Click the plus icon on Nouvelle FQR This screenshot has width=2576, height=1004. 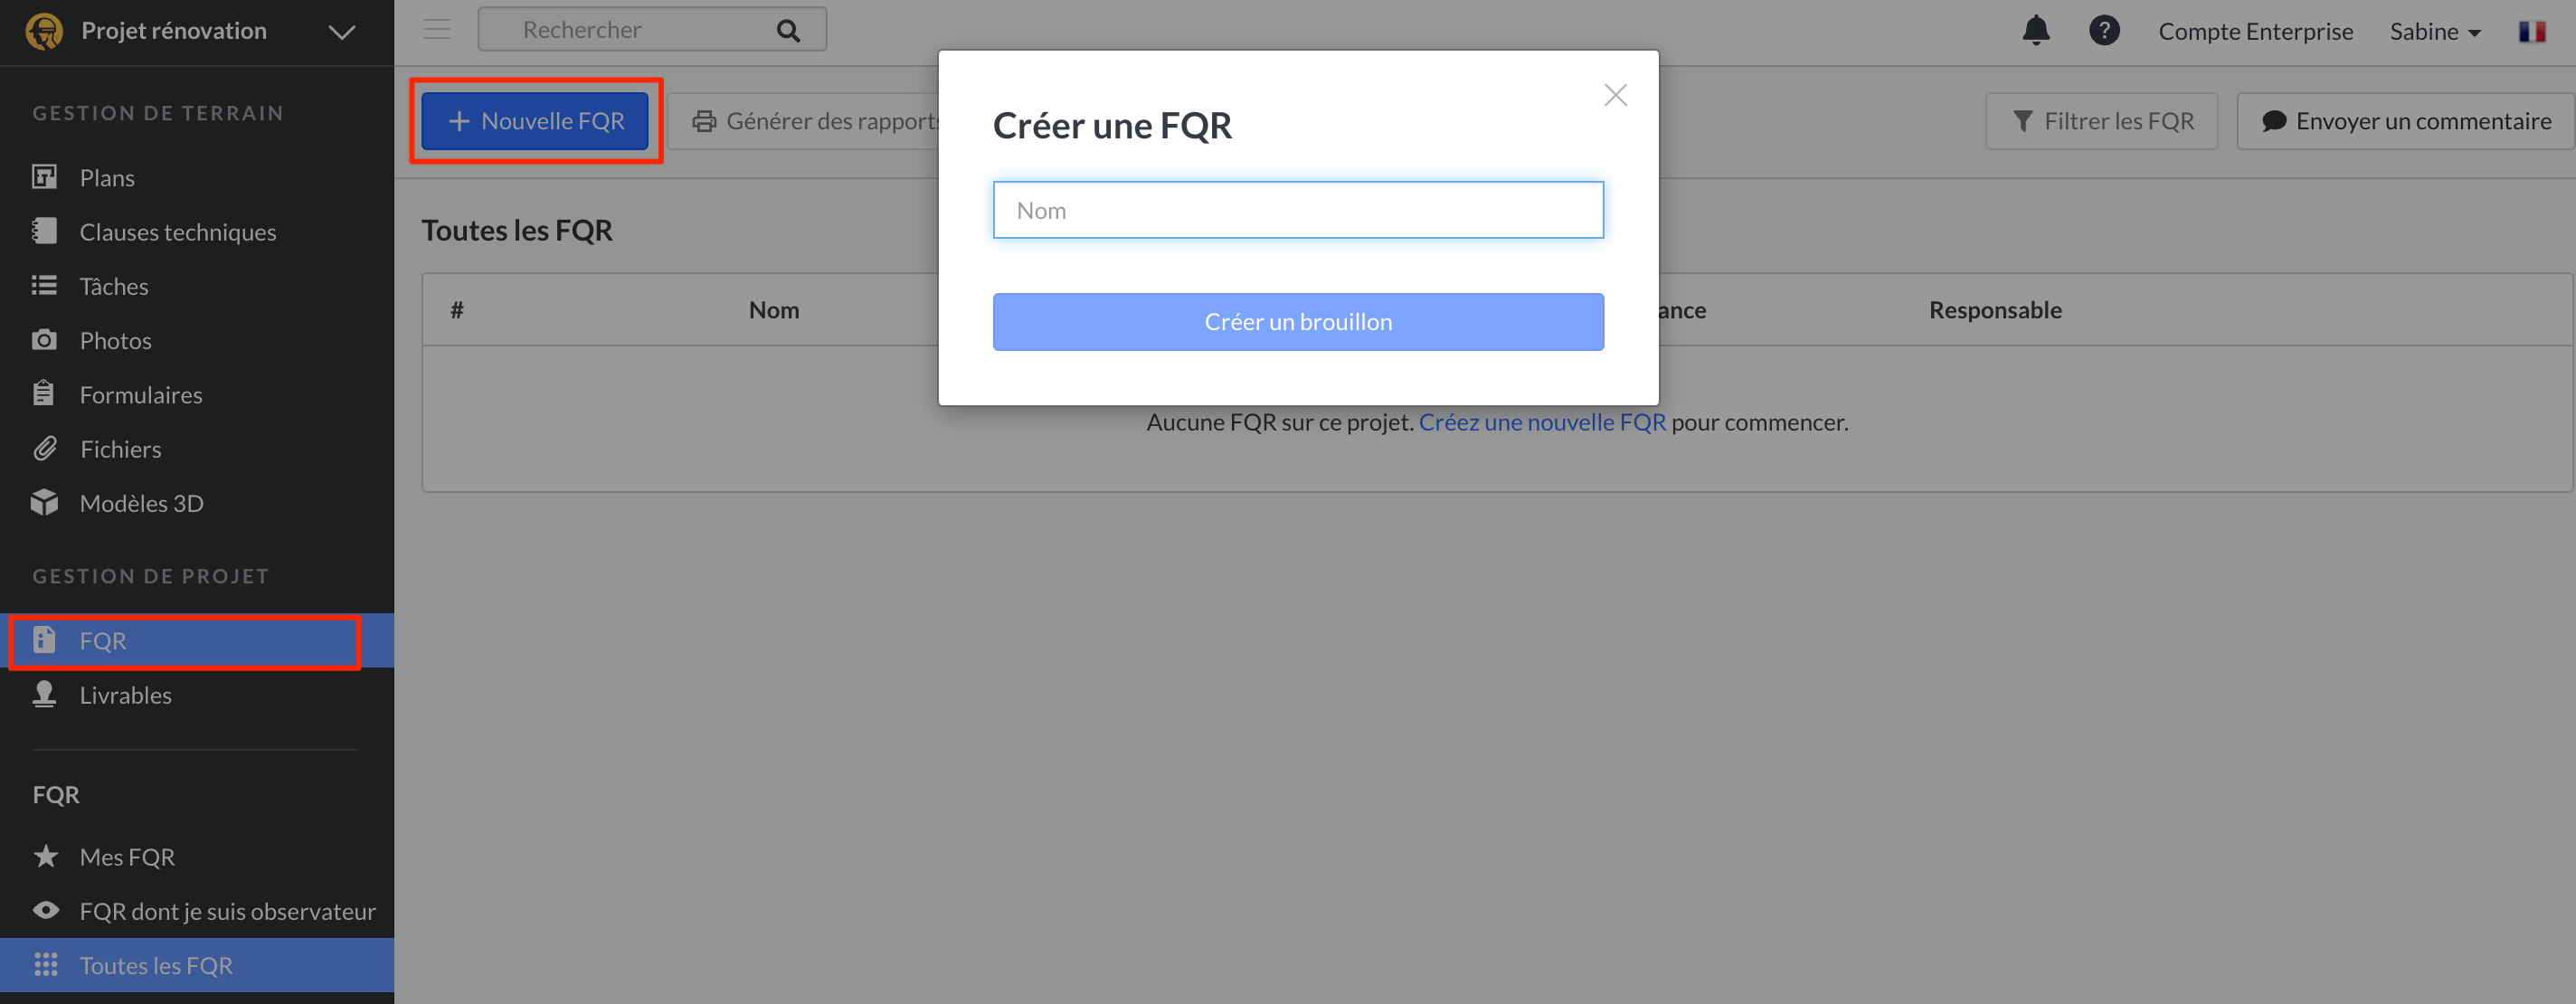[459, 121]
